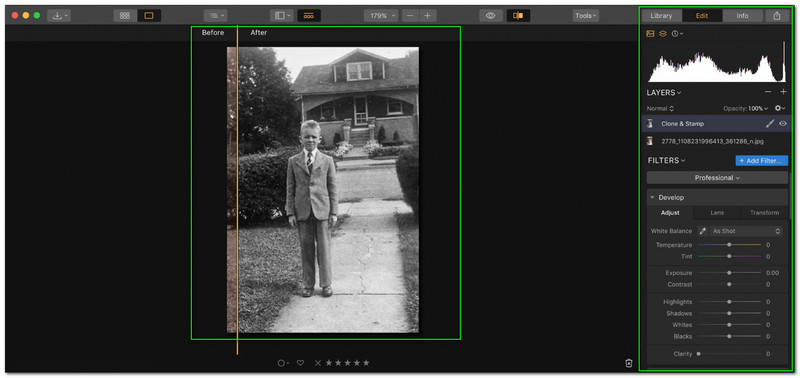Add a new layer with plus icon

tap(783, 92)
